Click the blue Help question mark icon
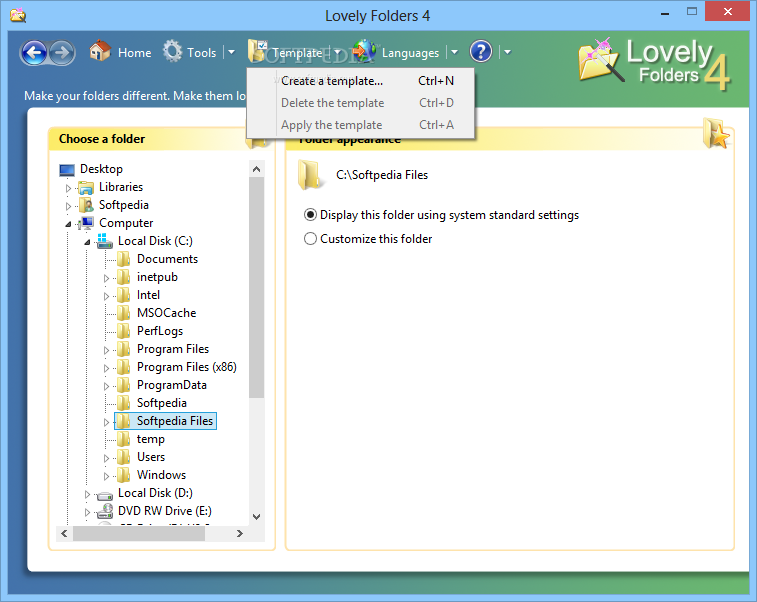Screen dimensions: 757x602 (x=481, y=51)
